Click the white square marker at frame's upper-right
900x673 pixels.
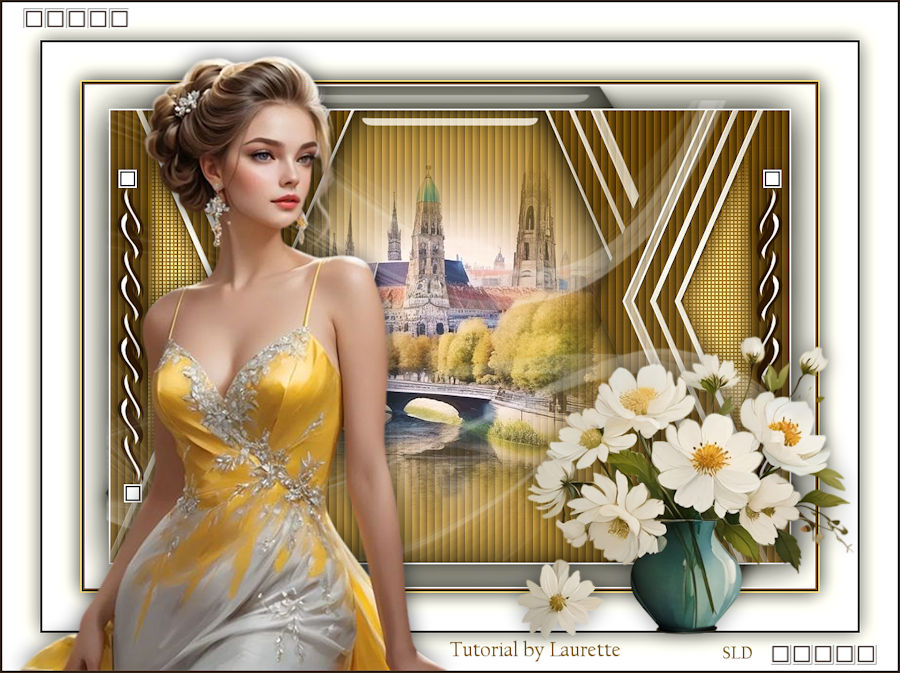click(772, 179)
